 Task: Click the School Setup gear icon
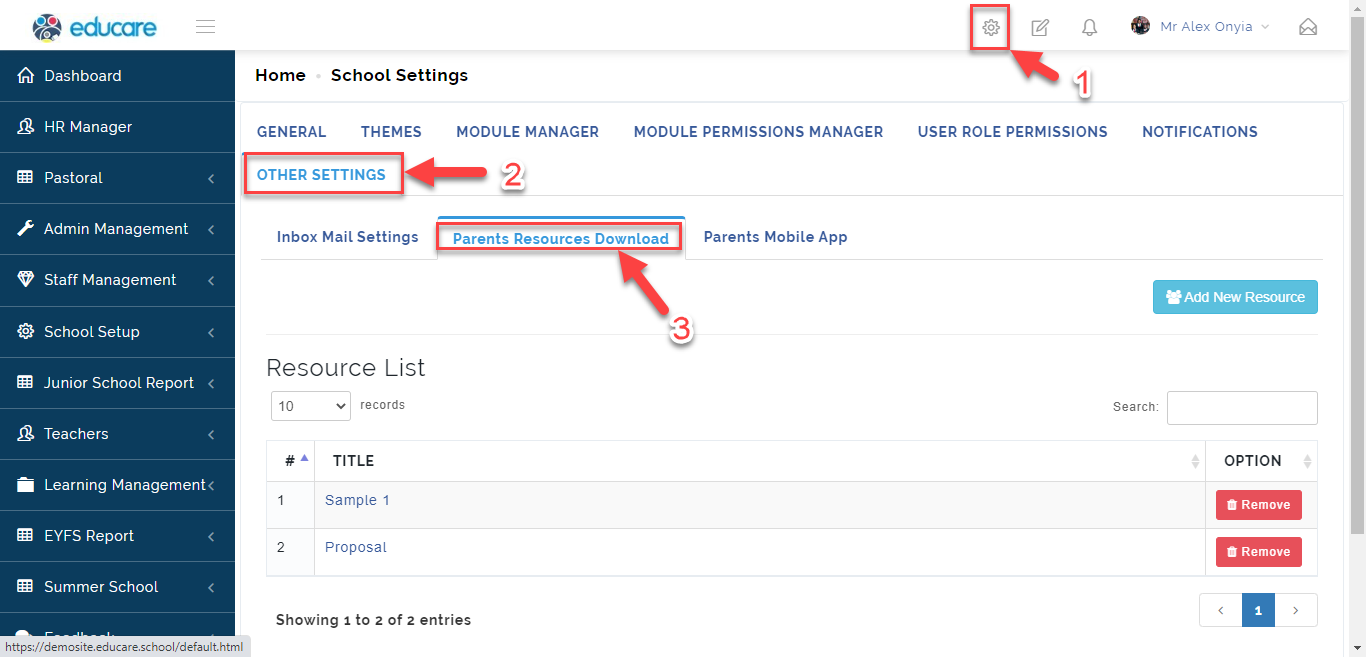26,332
